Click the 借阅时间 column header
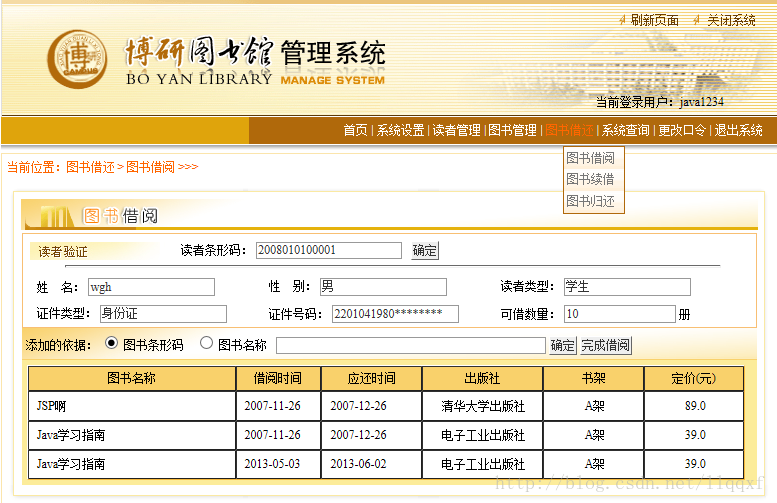Image resolution: width=777 pixels, height=503 pixels. [278, 379]
